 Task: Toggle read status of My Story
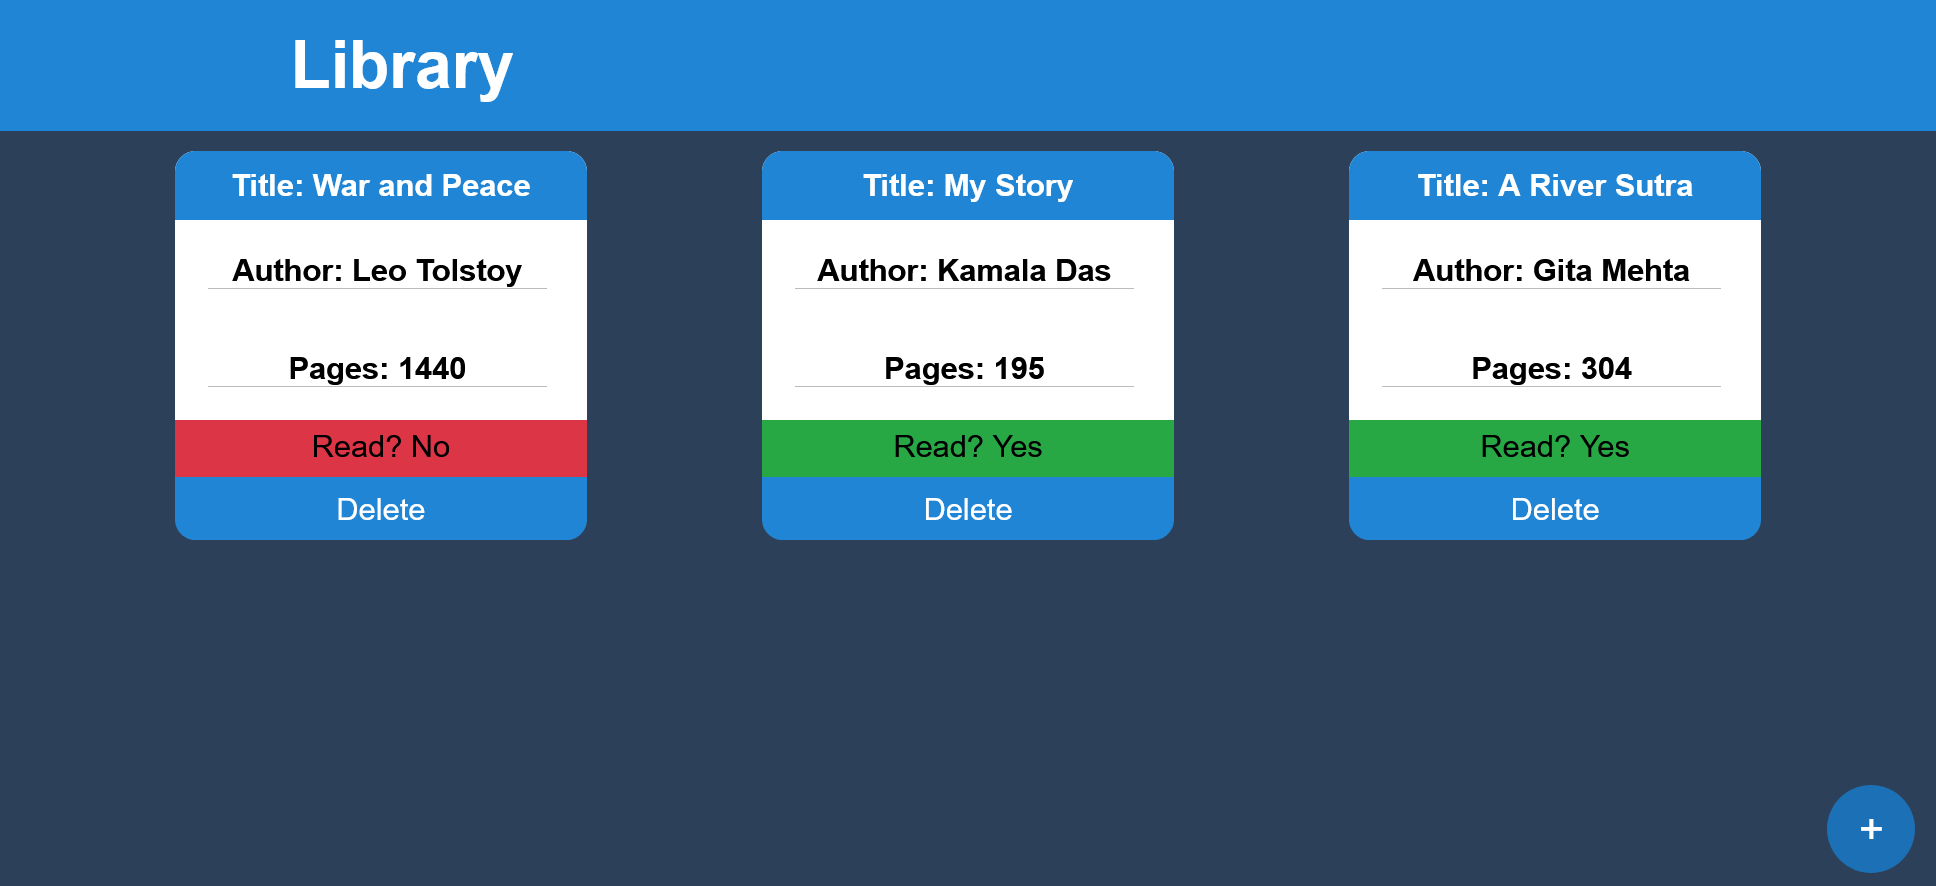click(968, 448)
